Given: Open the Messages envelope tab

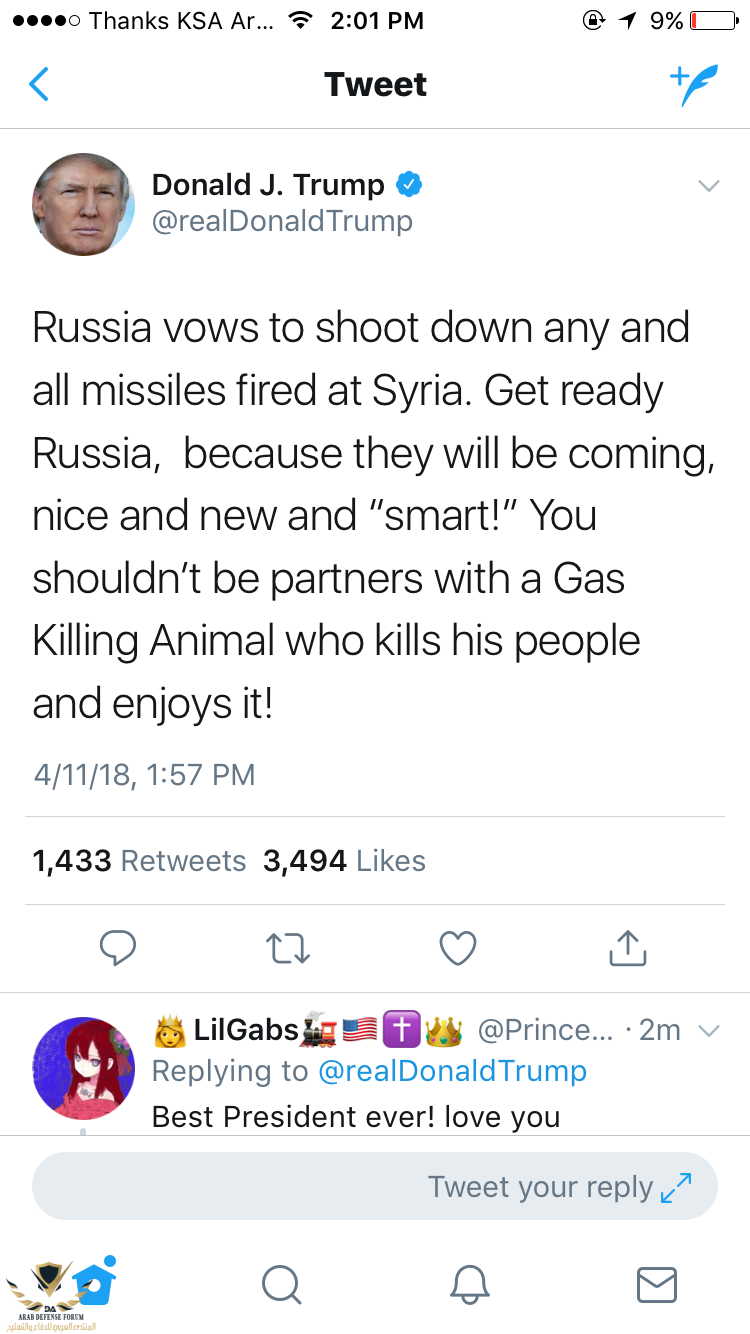Looking at the screenshot, I should tap(657, 1284).
